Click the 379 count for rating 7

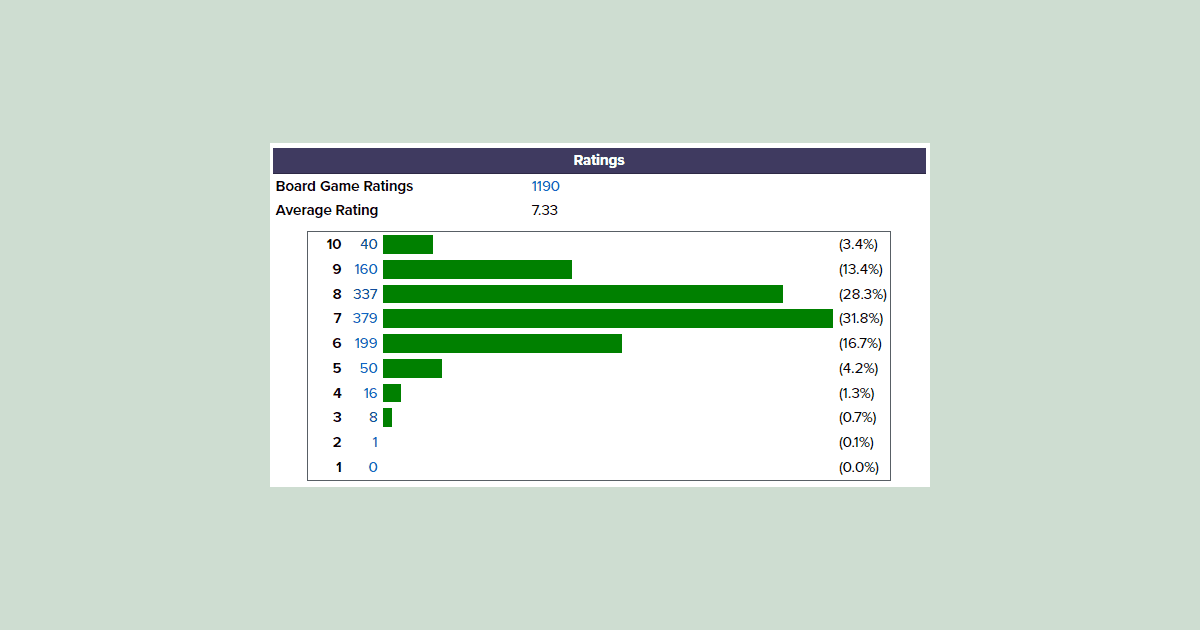pos(365,318)
